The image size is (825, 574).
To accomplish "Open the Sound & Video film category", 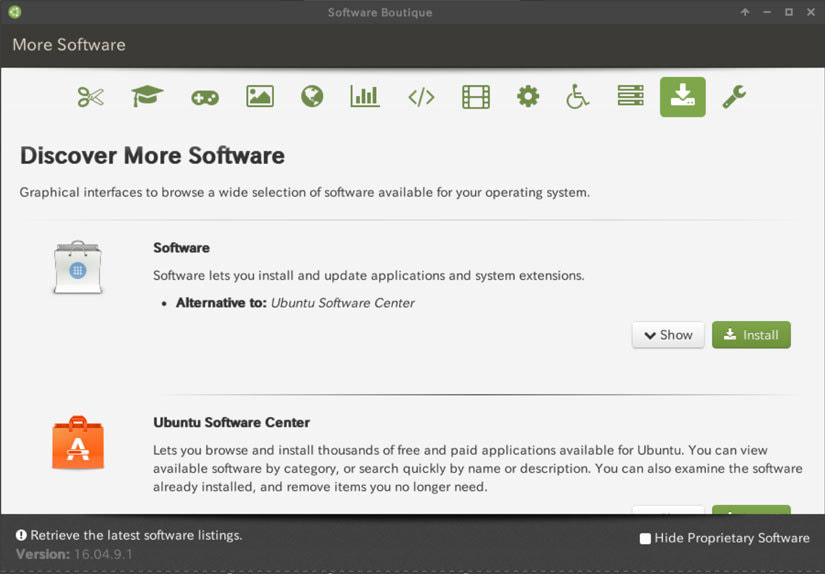I will pos(476,97).
